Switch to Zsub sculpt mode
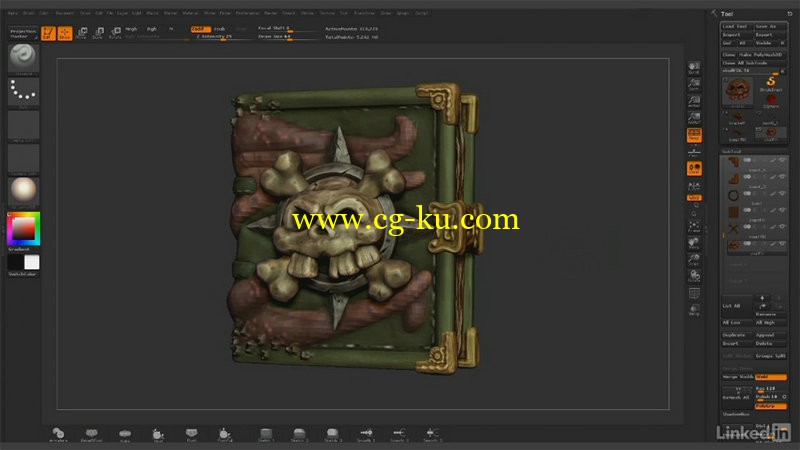The image size is (800, 450). click(219, 29)
